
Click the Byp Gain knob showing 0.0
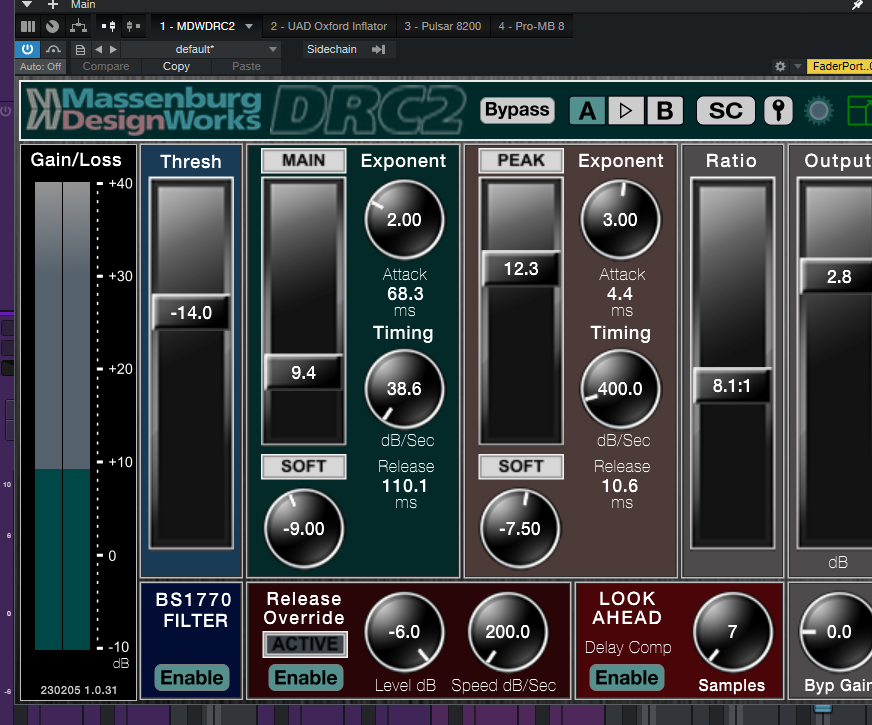[x=836, y=632]
